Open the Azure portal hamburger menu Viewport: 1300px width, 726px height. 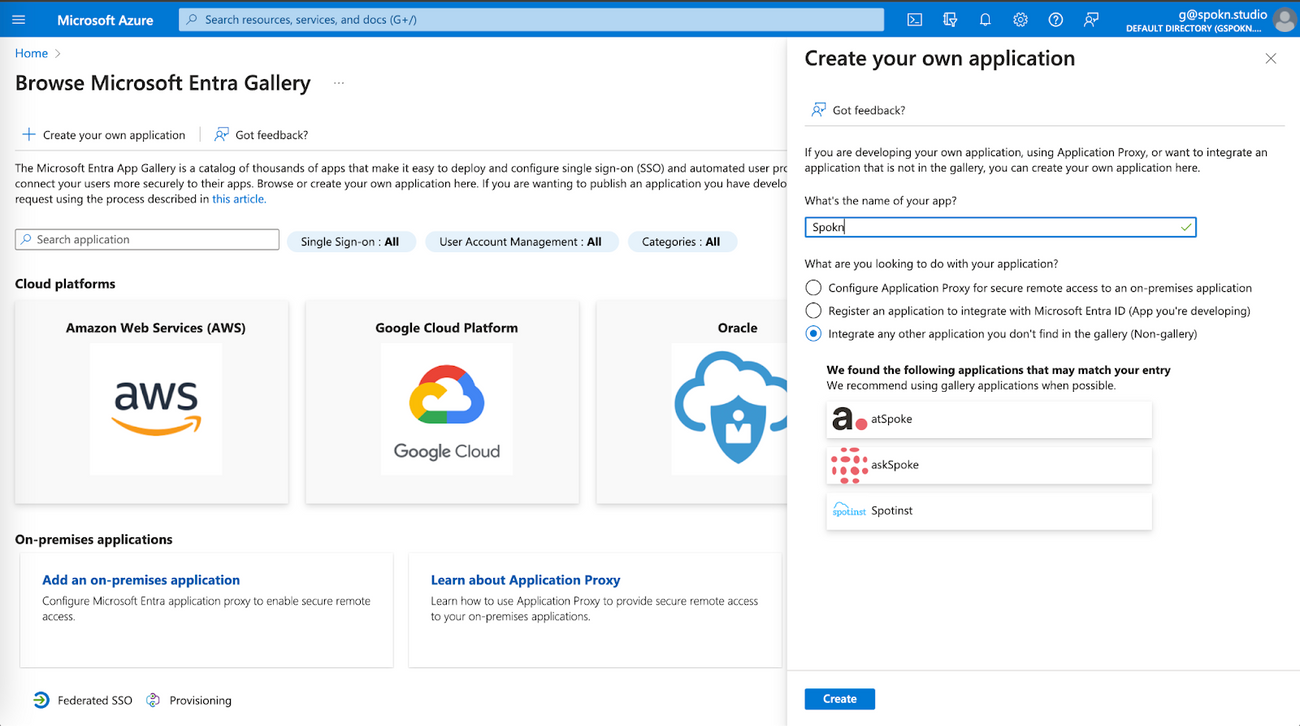[18, 19]
